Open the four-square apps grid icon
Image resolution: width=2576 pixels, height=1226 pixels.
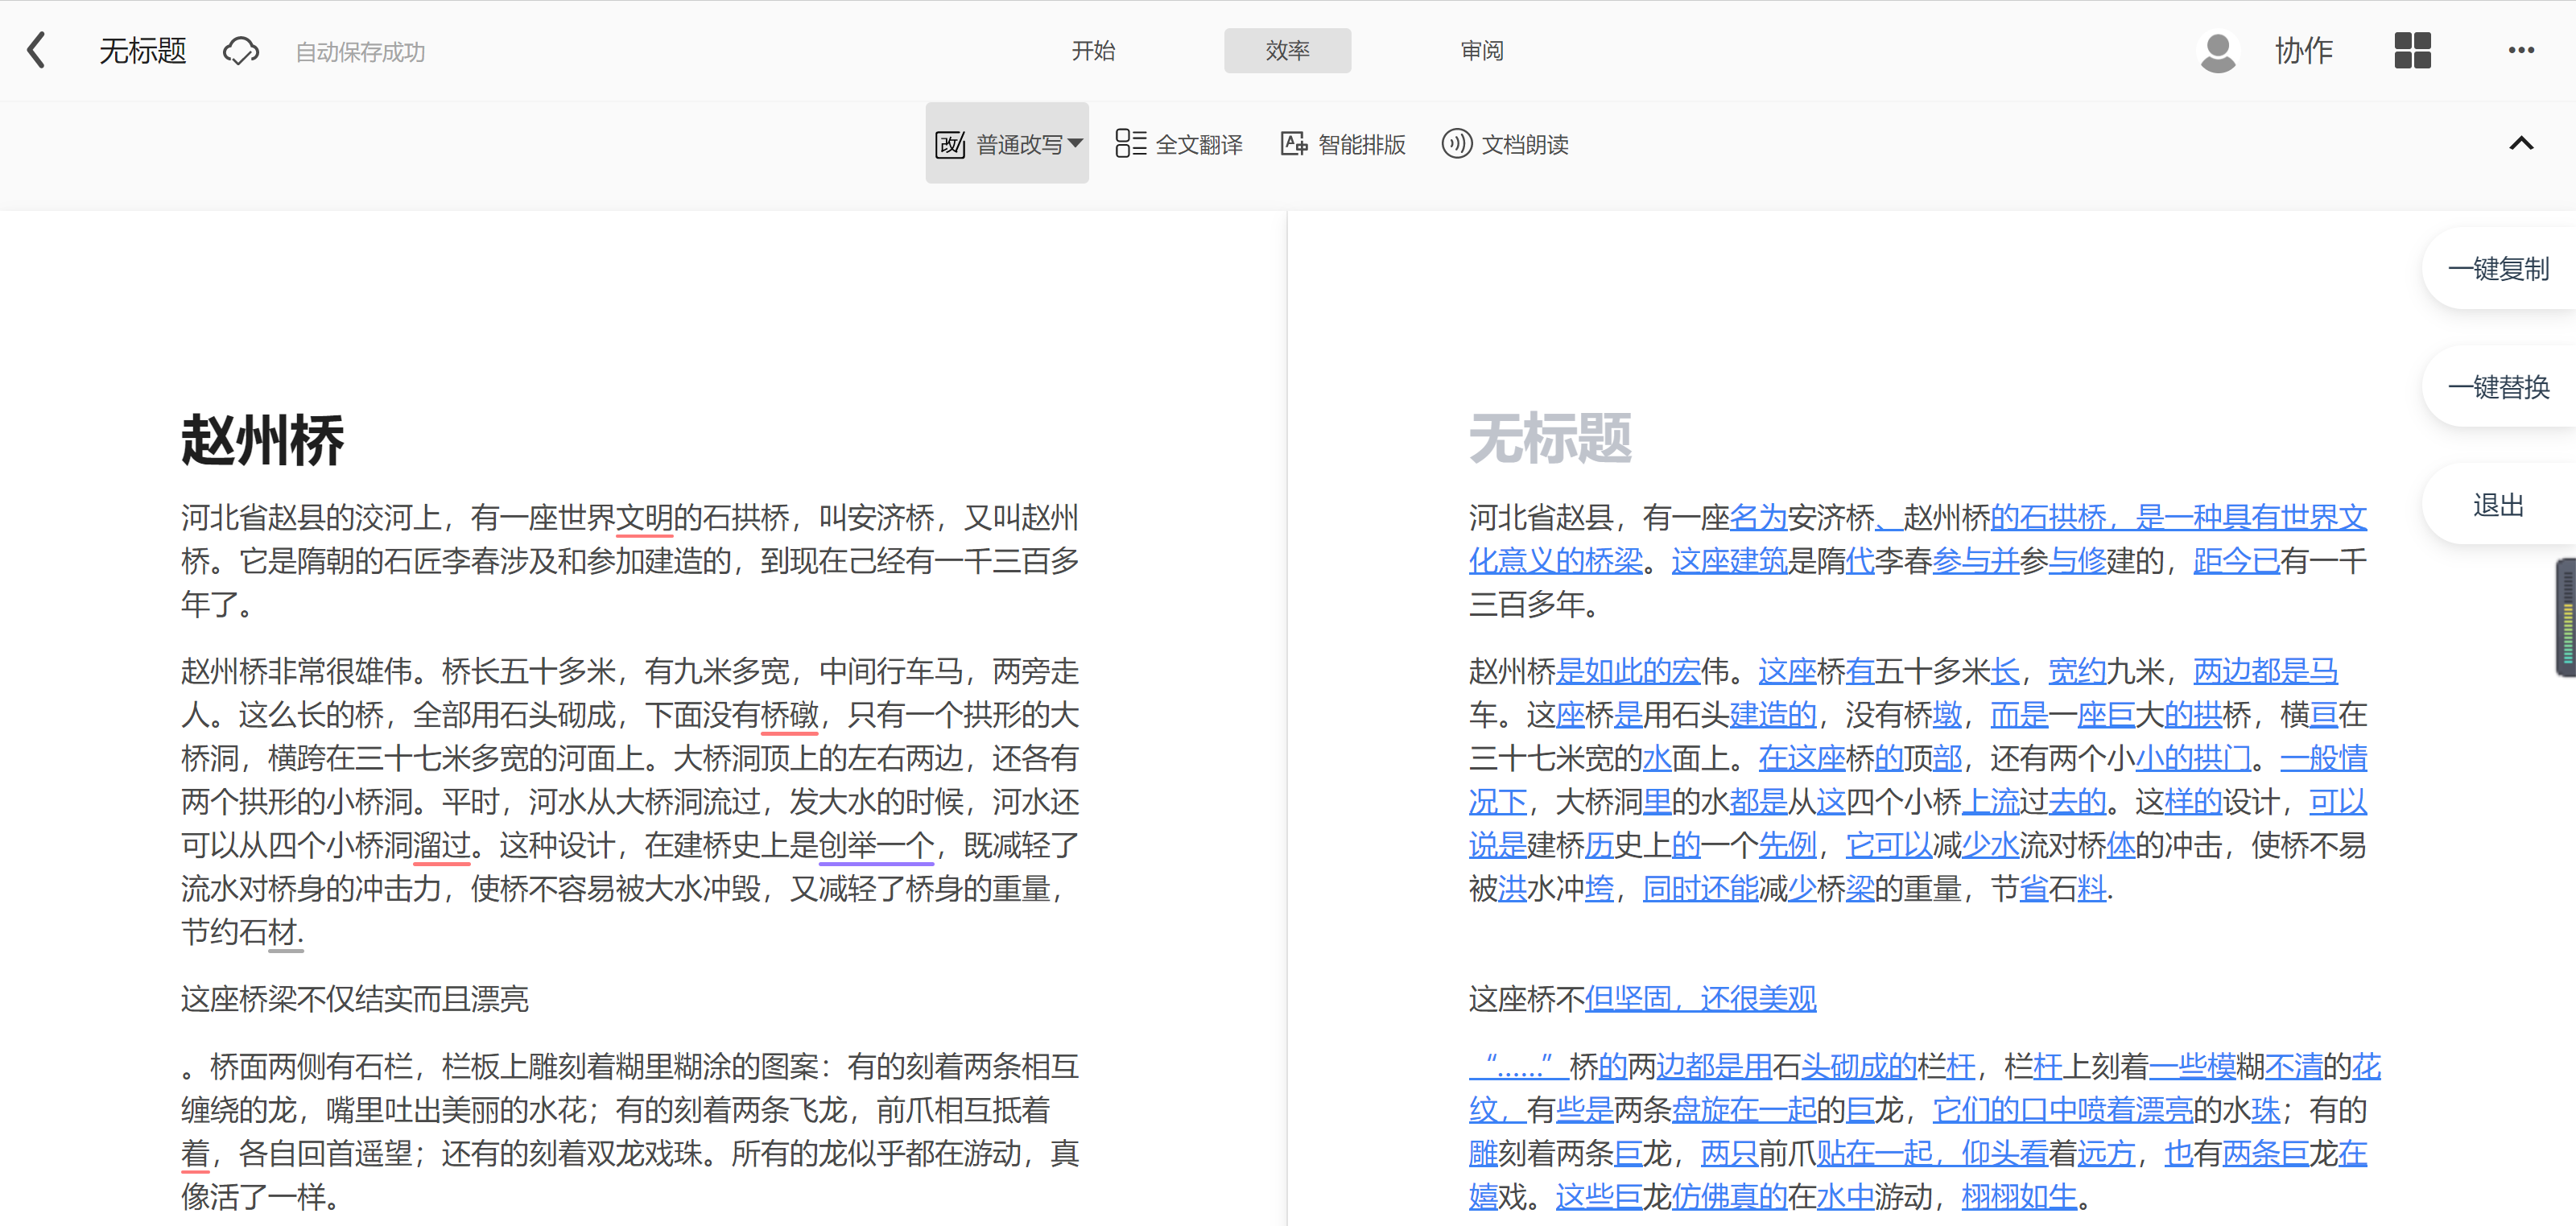2412,50
